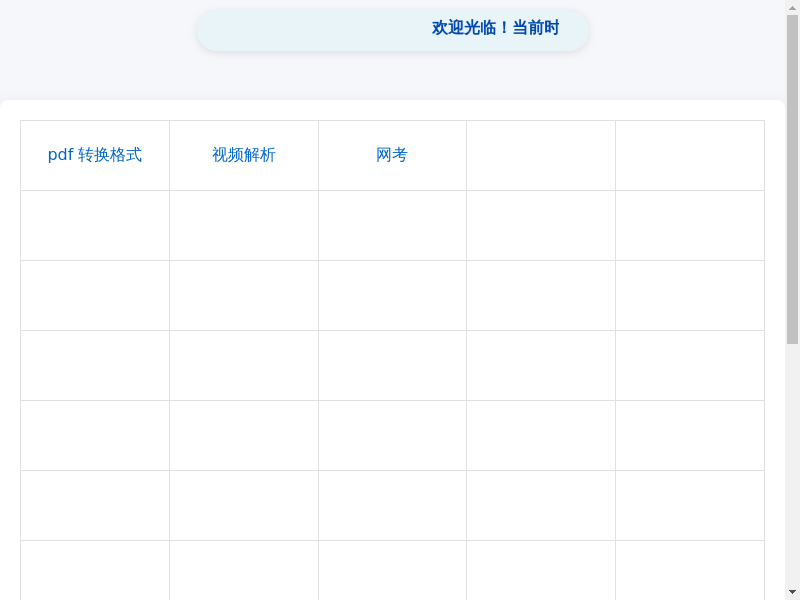
Task: Open the pdf 转换格式 link
Action: coord(94,155)
